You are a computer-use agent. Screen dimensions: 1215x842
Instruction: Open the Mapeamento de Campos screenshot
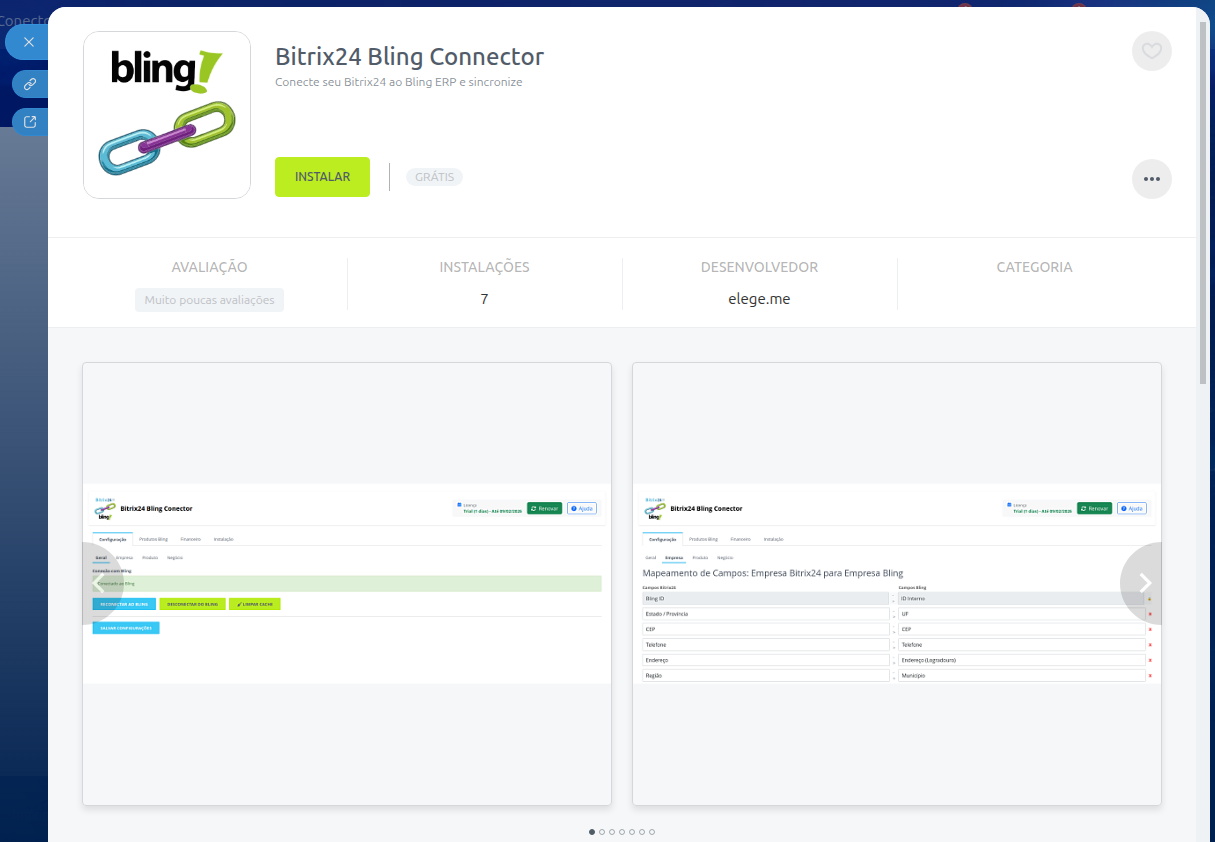click(897, 584)
